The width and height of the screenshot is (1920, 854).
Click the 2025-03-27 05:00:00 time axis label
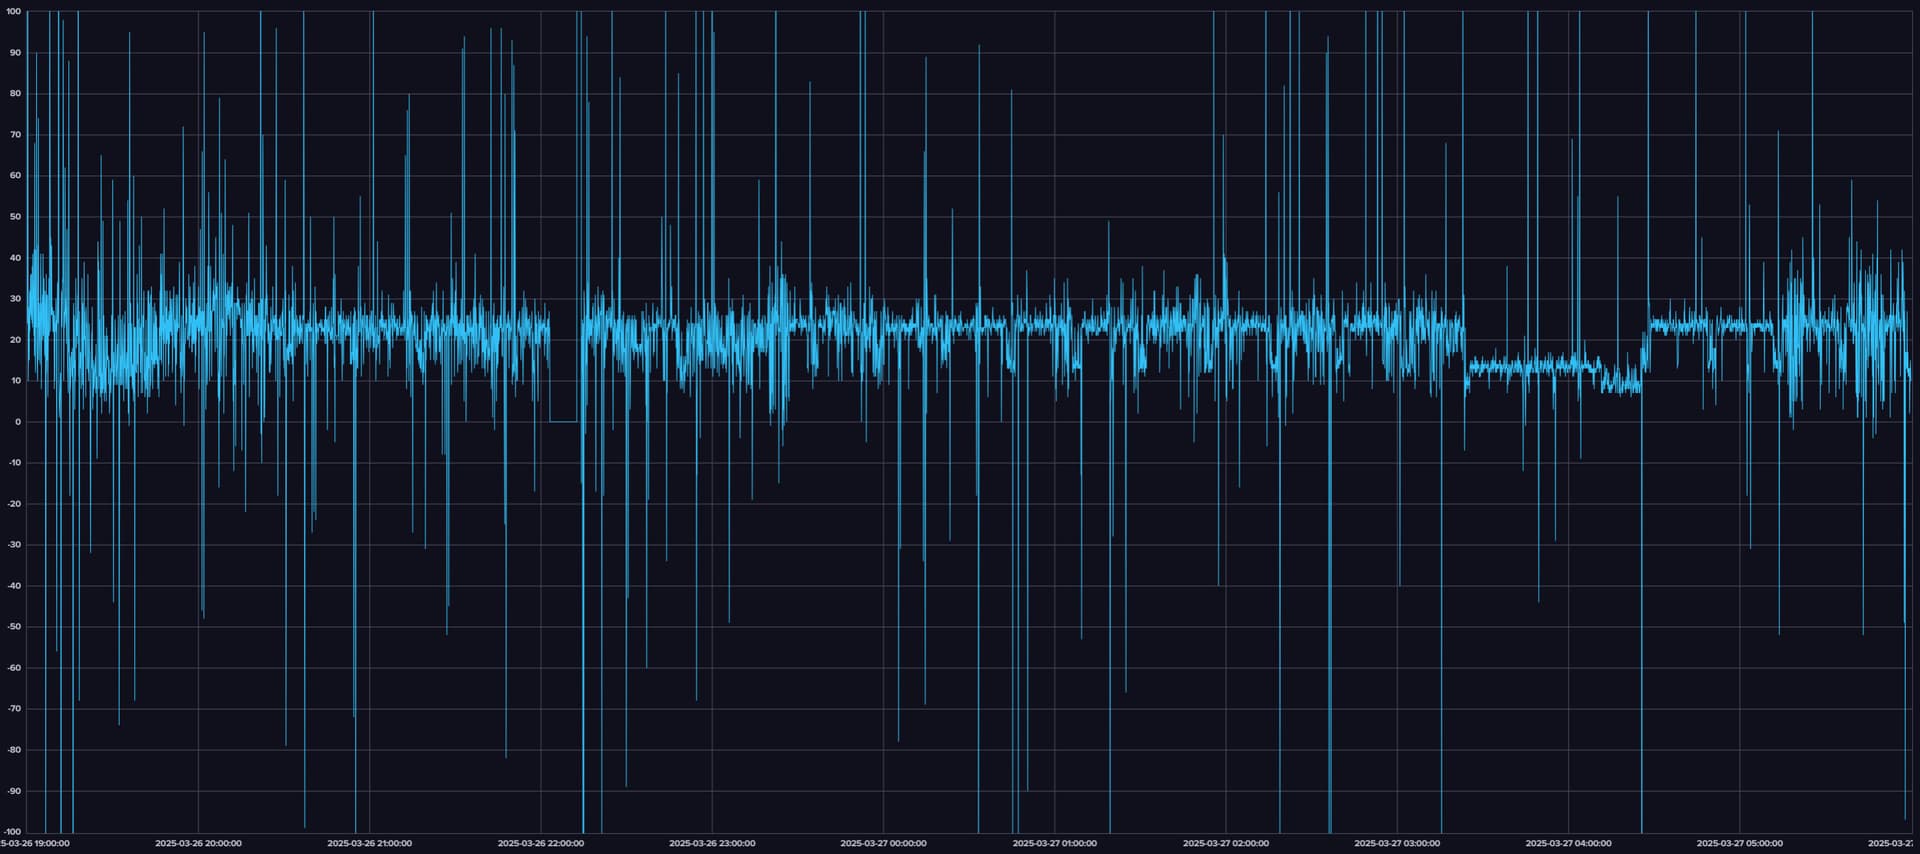pyautogui.click(x=1739, y=844)
